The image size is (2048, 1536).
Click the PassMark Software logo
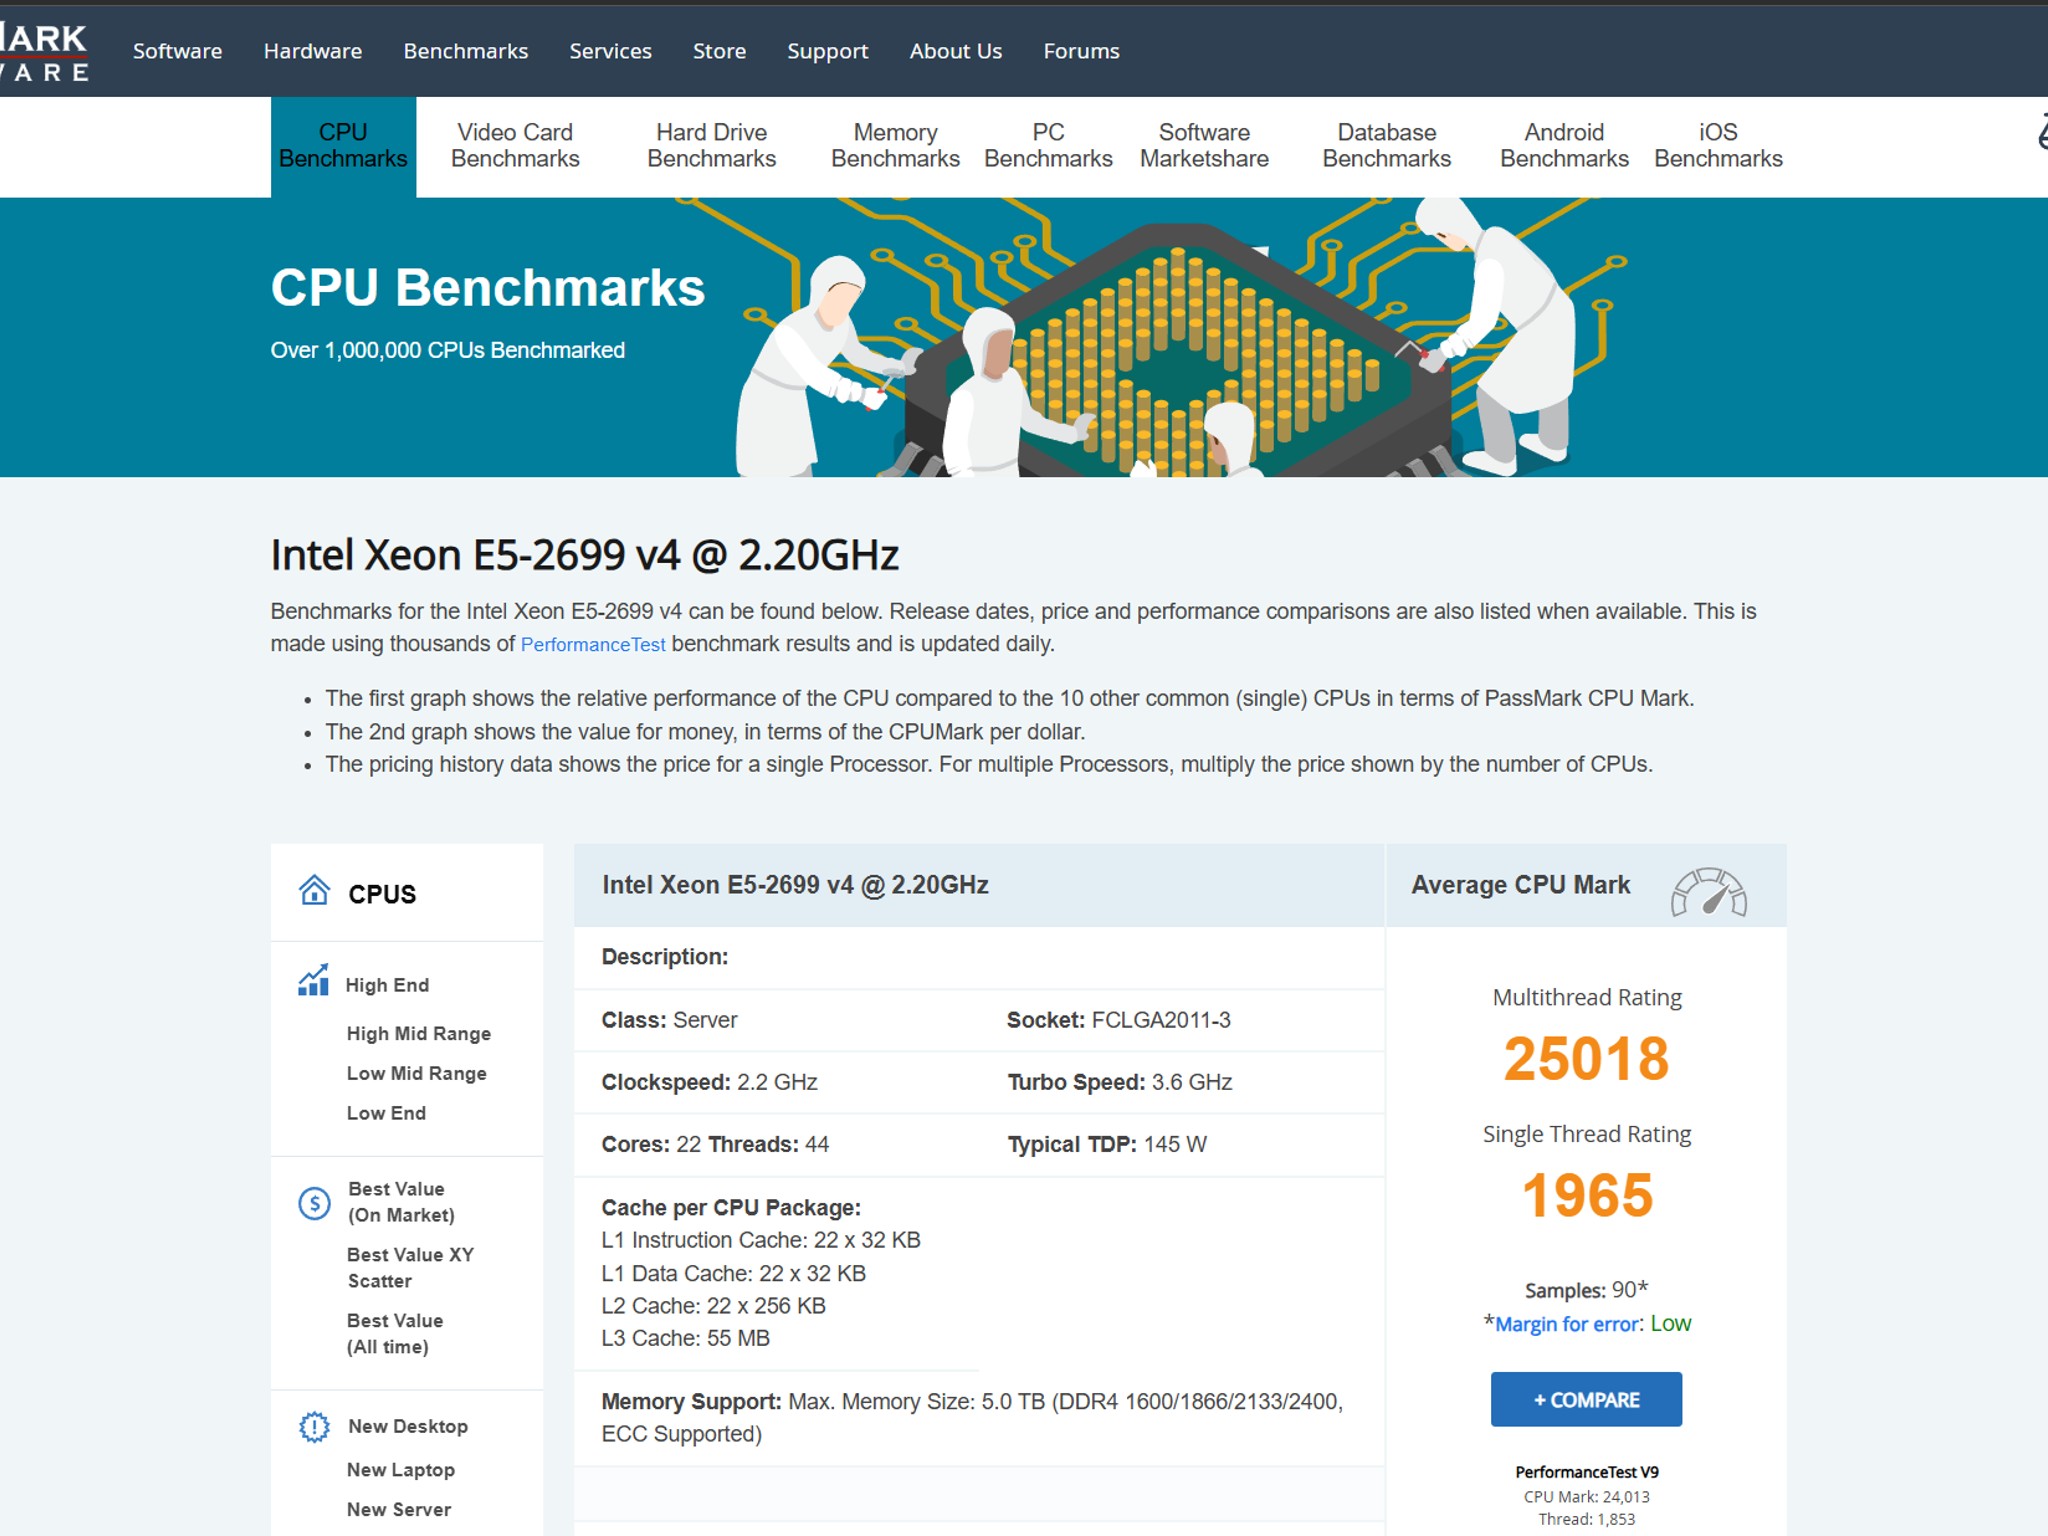[x=44, y=52]
